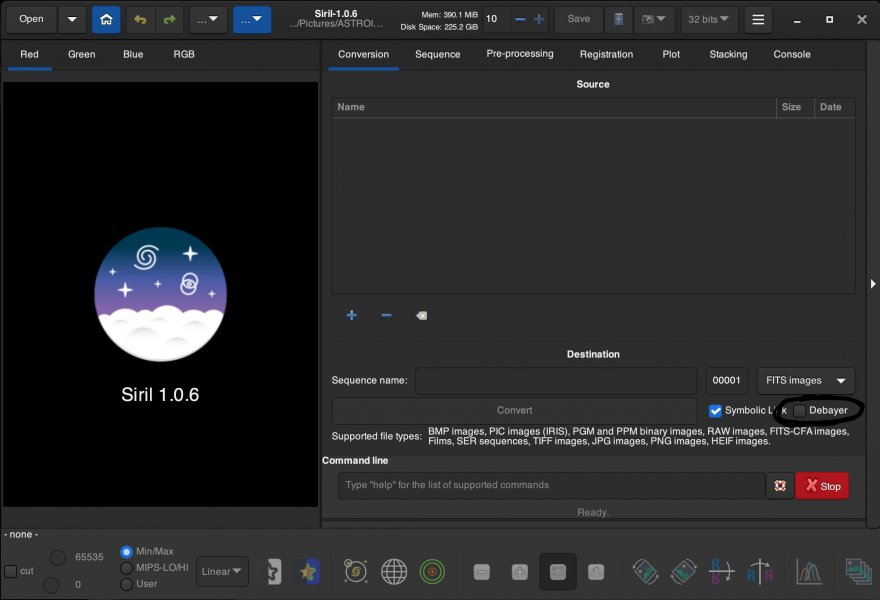The image size is (880, 600).
Task: Open the 32 bits depth dropdown
Action: (x=709, y=19)
